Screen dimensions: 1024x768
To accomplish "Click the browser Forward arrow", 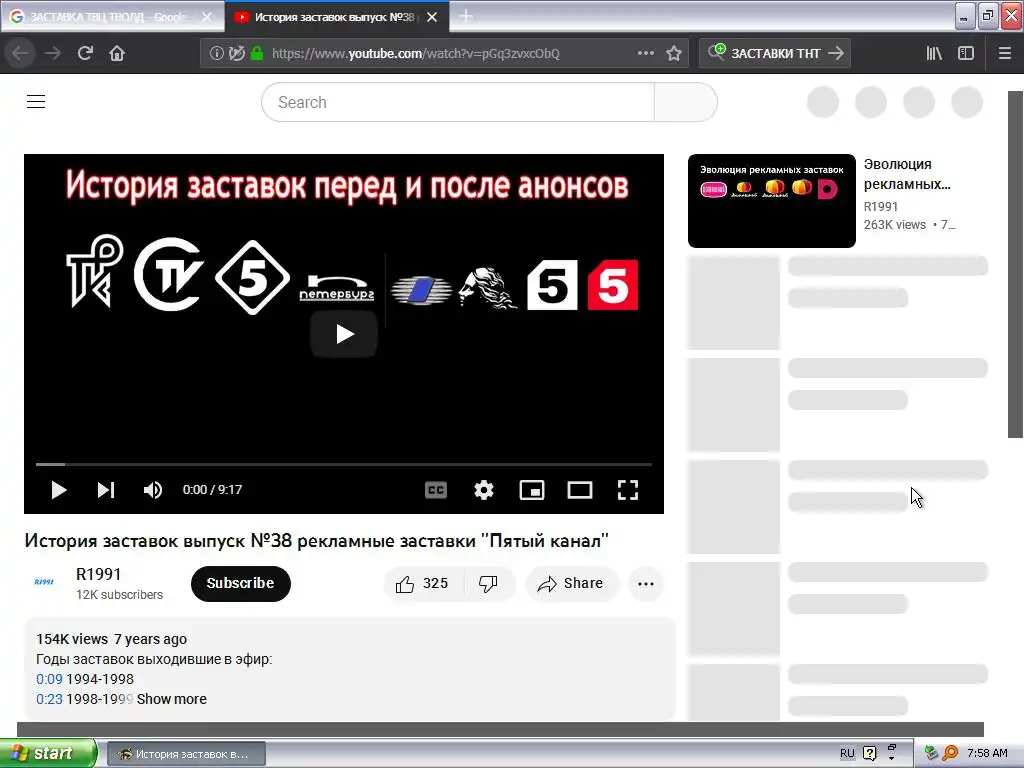I will point(53,53).
